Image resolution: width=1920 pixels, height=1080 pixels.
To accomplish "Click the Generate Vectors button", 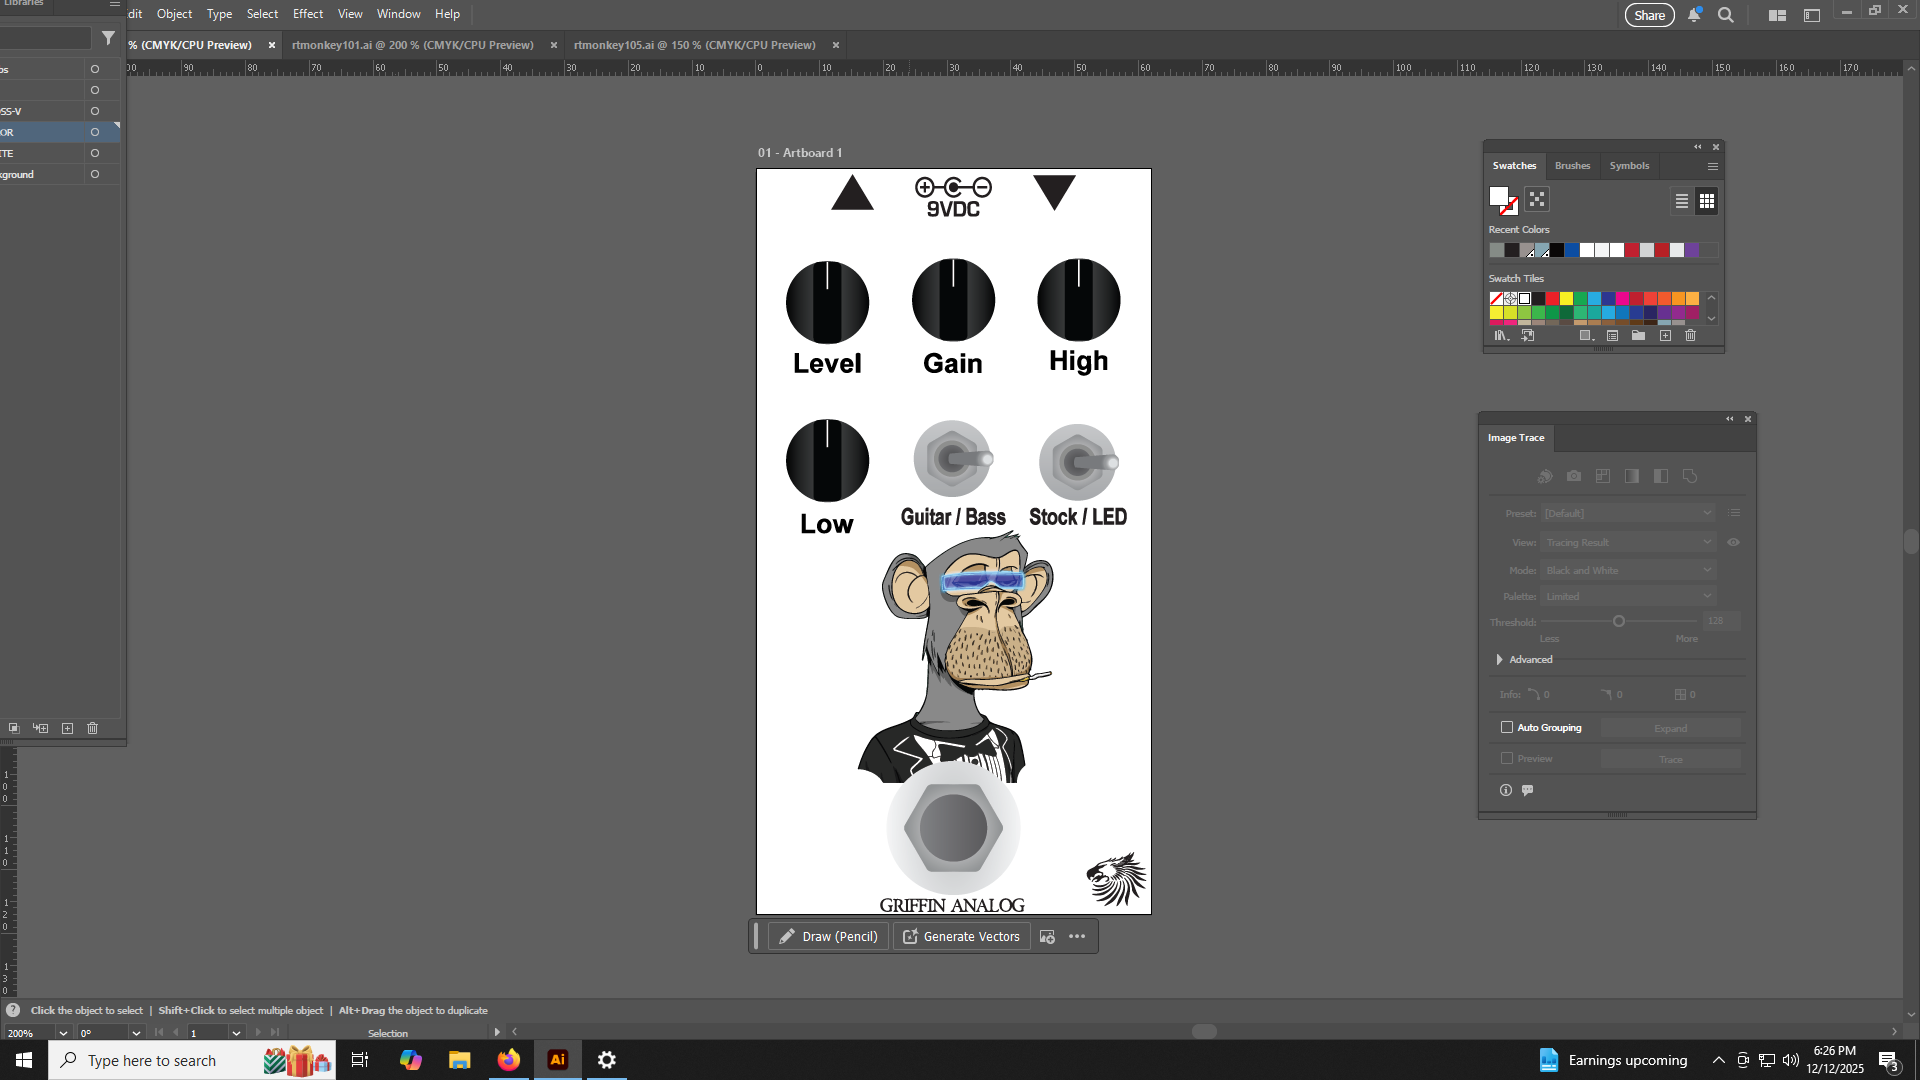I will tap(961, 937).
